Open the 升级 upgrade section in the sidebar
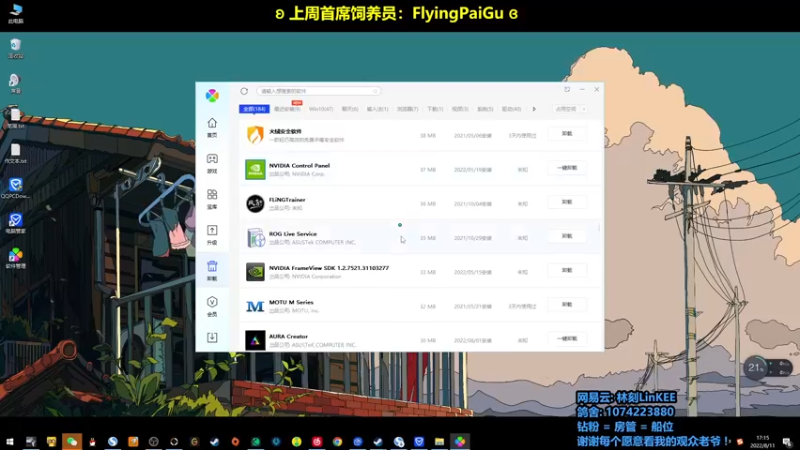The height and width of the screenshot is (450, 800). tap(212, 235)
